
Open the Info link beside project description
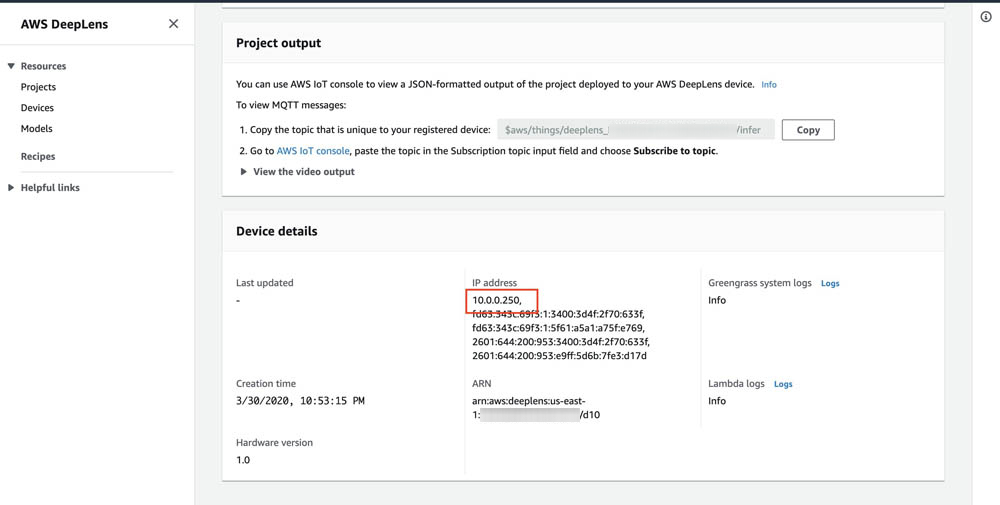point(768,84)
